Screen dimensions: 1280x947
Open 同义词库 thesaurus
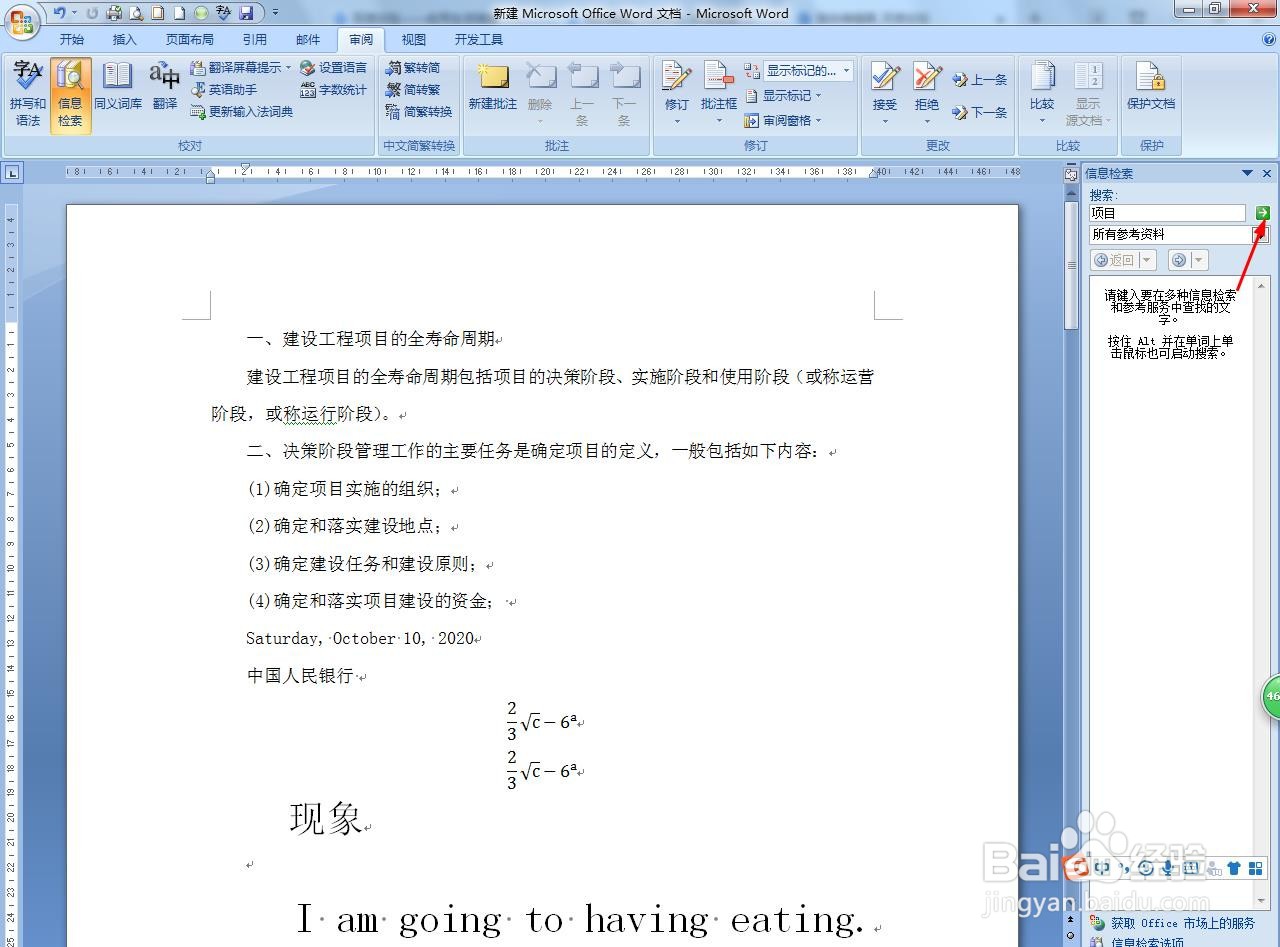pos(118,87)
